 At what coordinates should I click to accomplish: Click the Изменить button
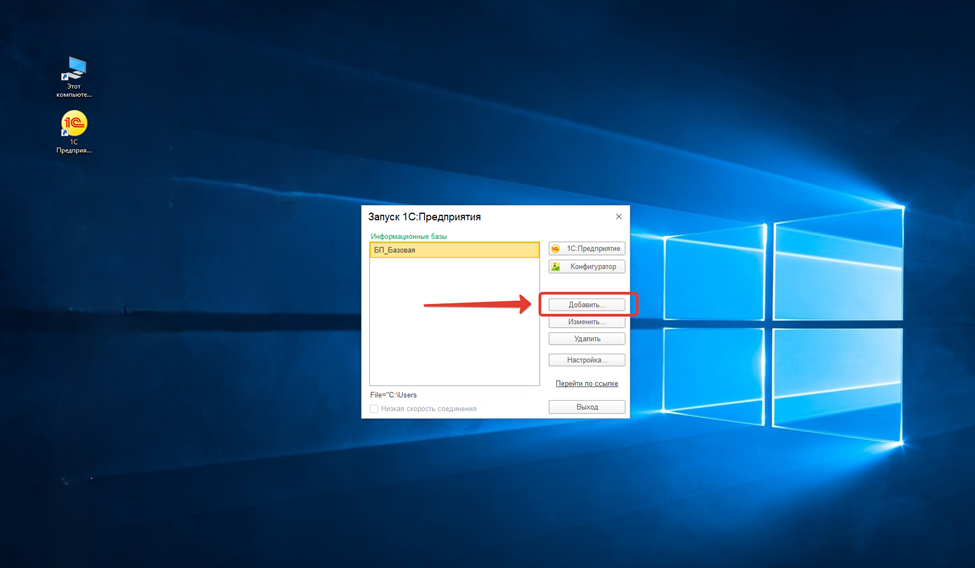(586, 322)
